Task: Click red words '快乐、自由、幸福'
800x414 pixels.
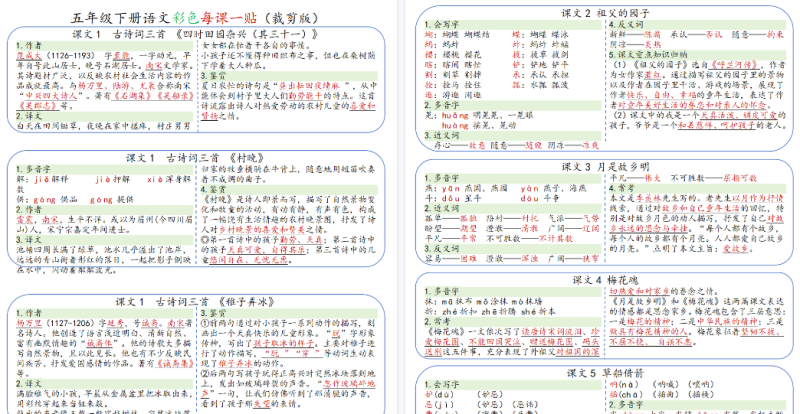Action: pos(662,95)
